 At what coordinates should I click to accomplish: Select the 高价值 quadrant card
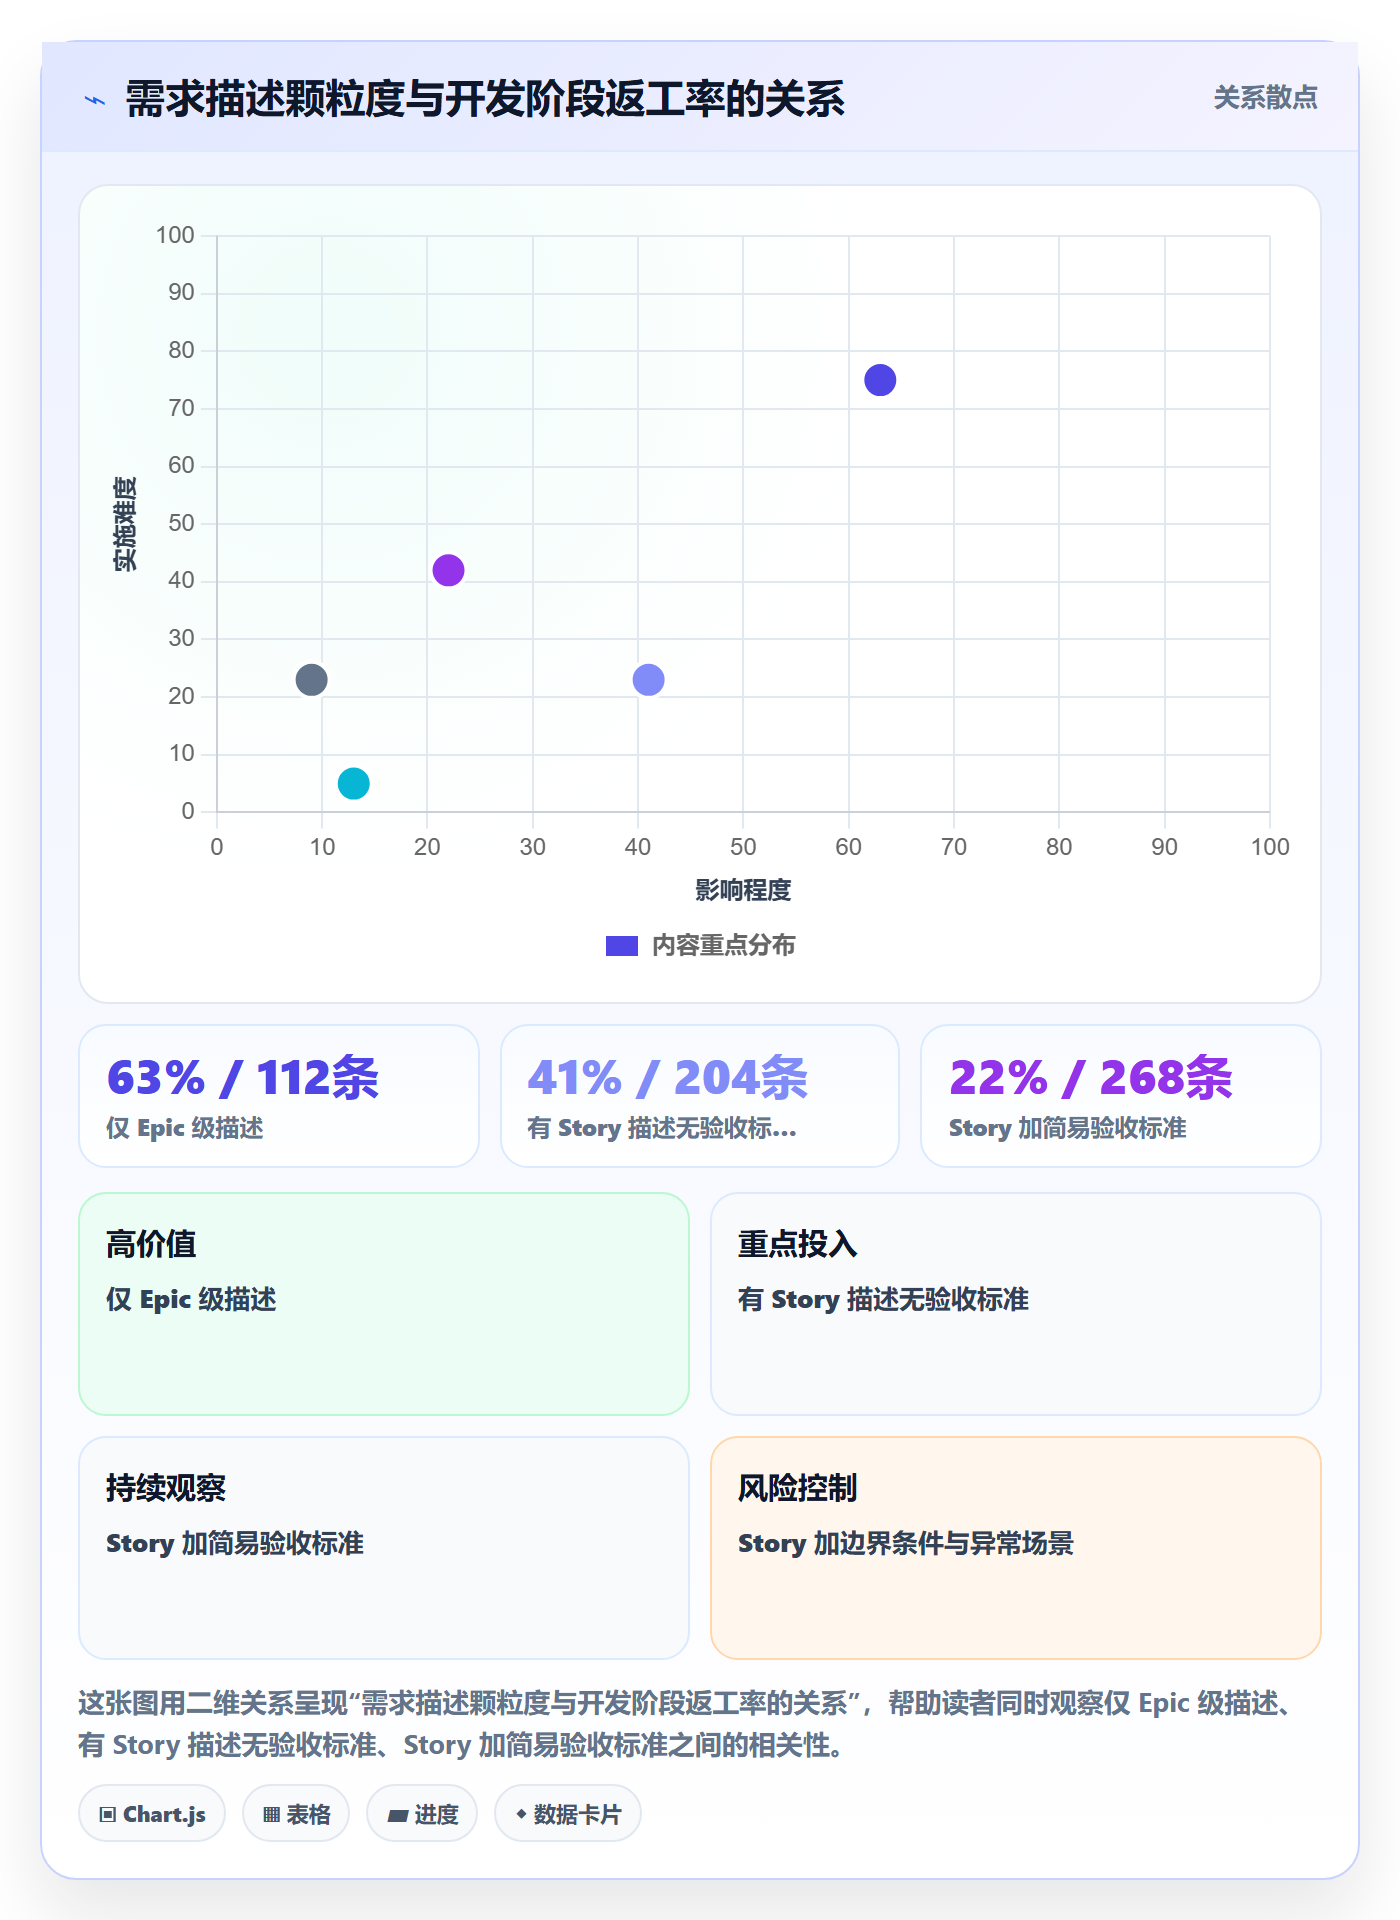pyautogui.click(x=384, y=1304)
